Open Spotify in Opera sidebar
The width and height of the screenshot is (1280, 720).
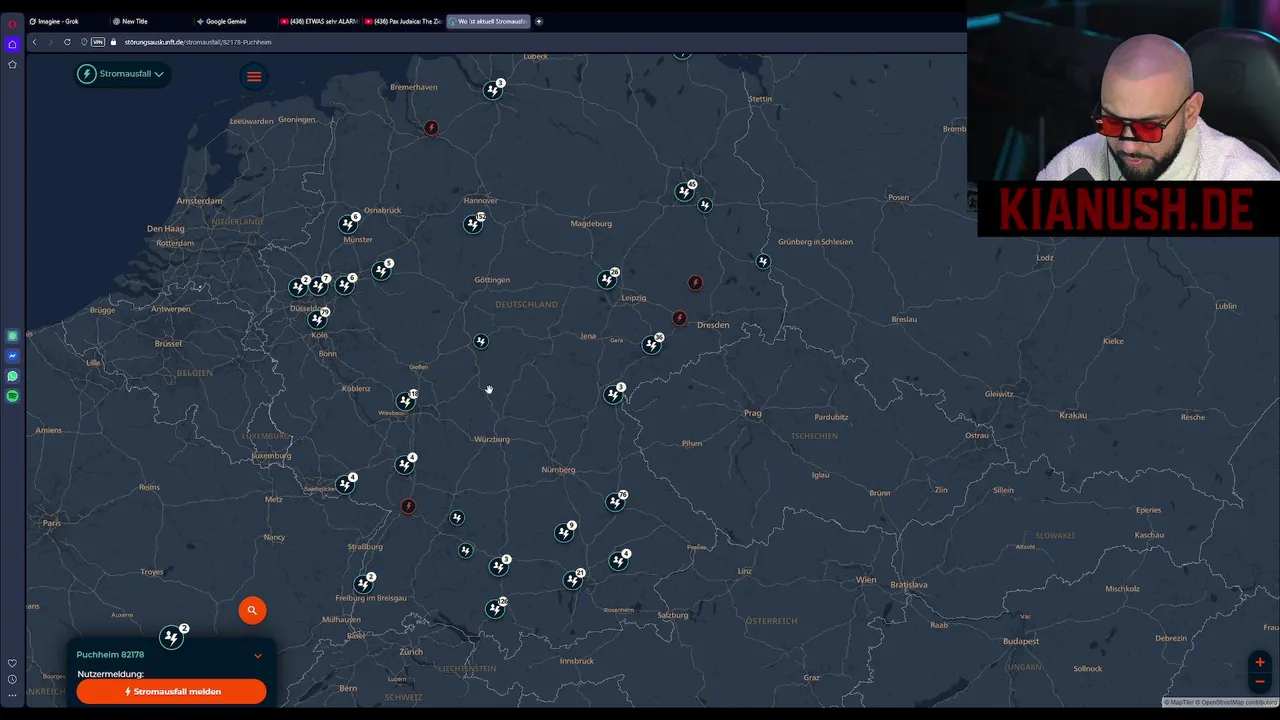12,396
